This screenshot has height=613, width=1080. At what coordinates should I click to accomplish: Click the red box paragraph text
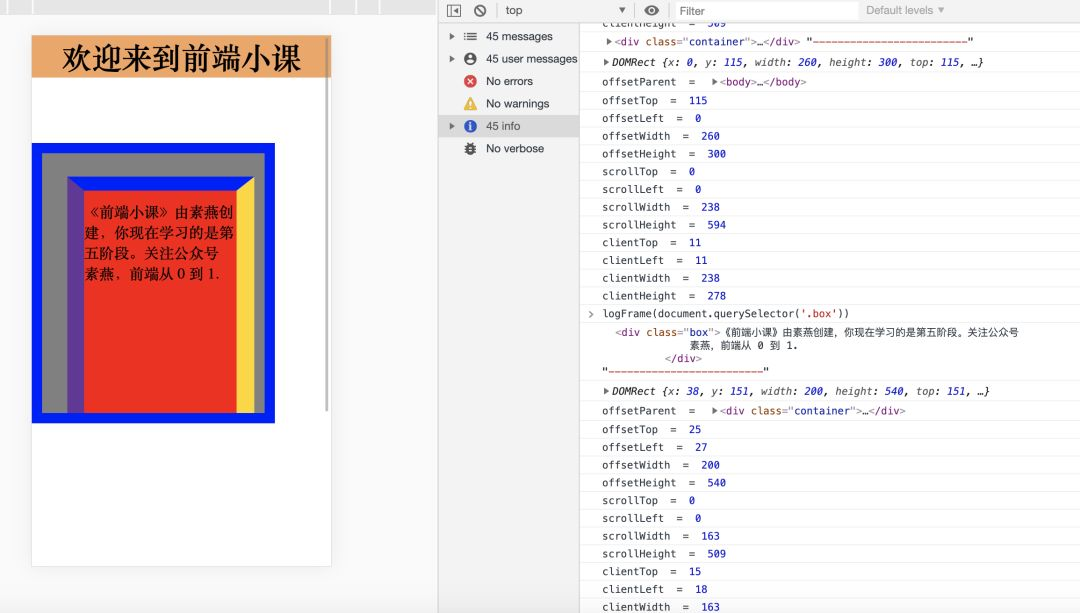159,243
